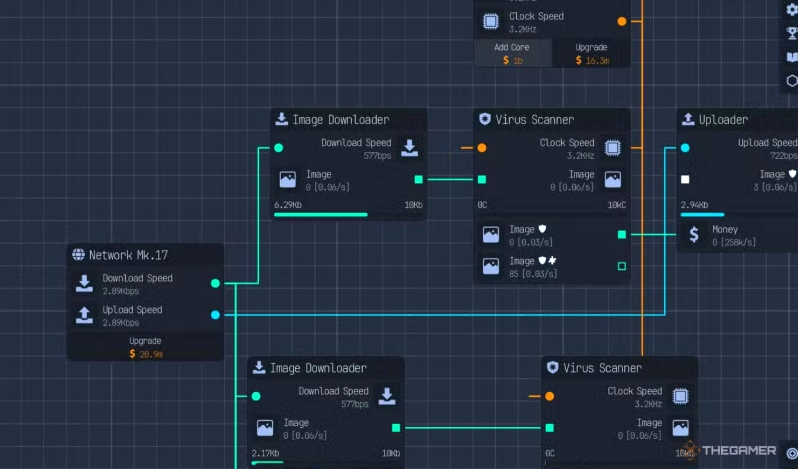Click the 'Uploader' node title text
This screenshot has height=469, width=798.
[723, 120]
